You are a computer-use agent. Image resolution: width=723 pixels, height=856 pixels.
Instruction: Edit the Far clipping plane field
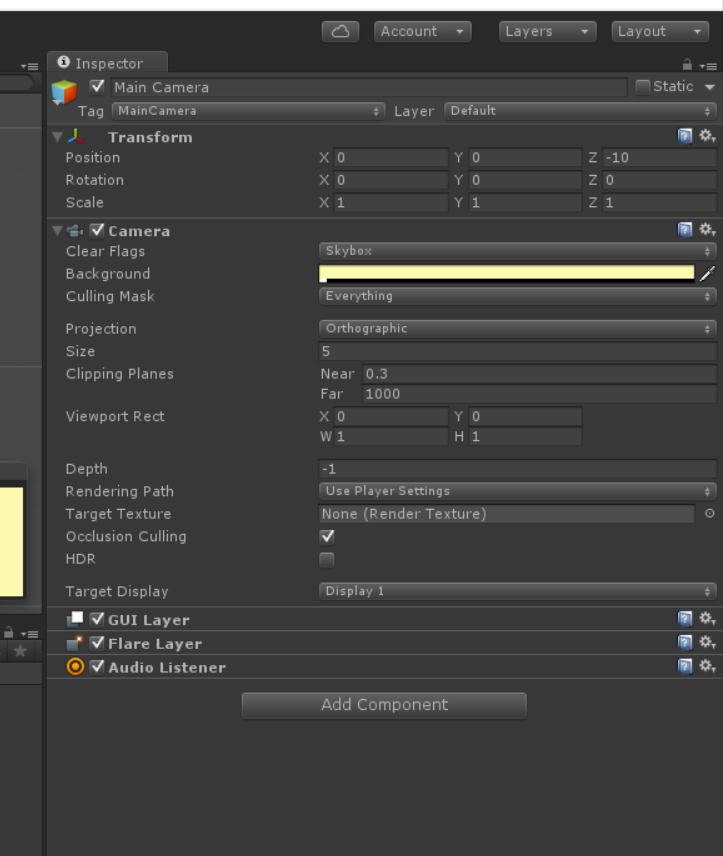pyautogui.click(x=539, y=394)
